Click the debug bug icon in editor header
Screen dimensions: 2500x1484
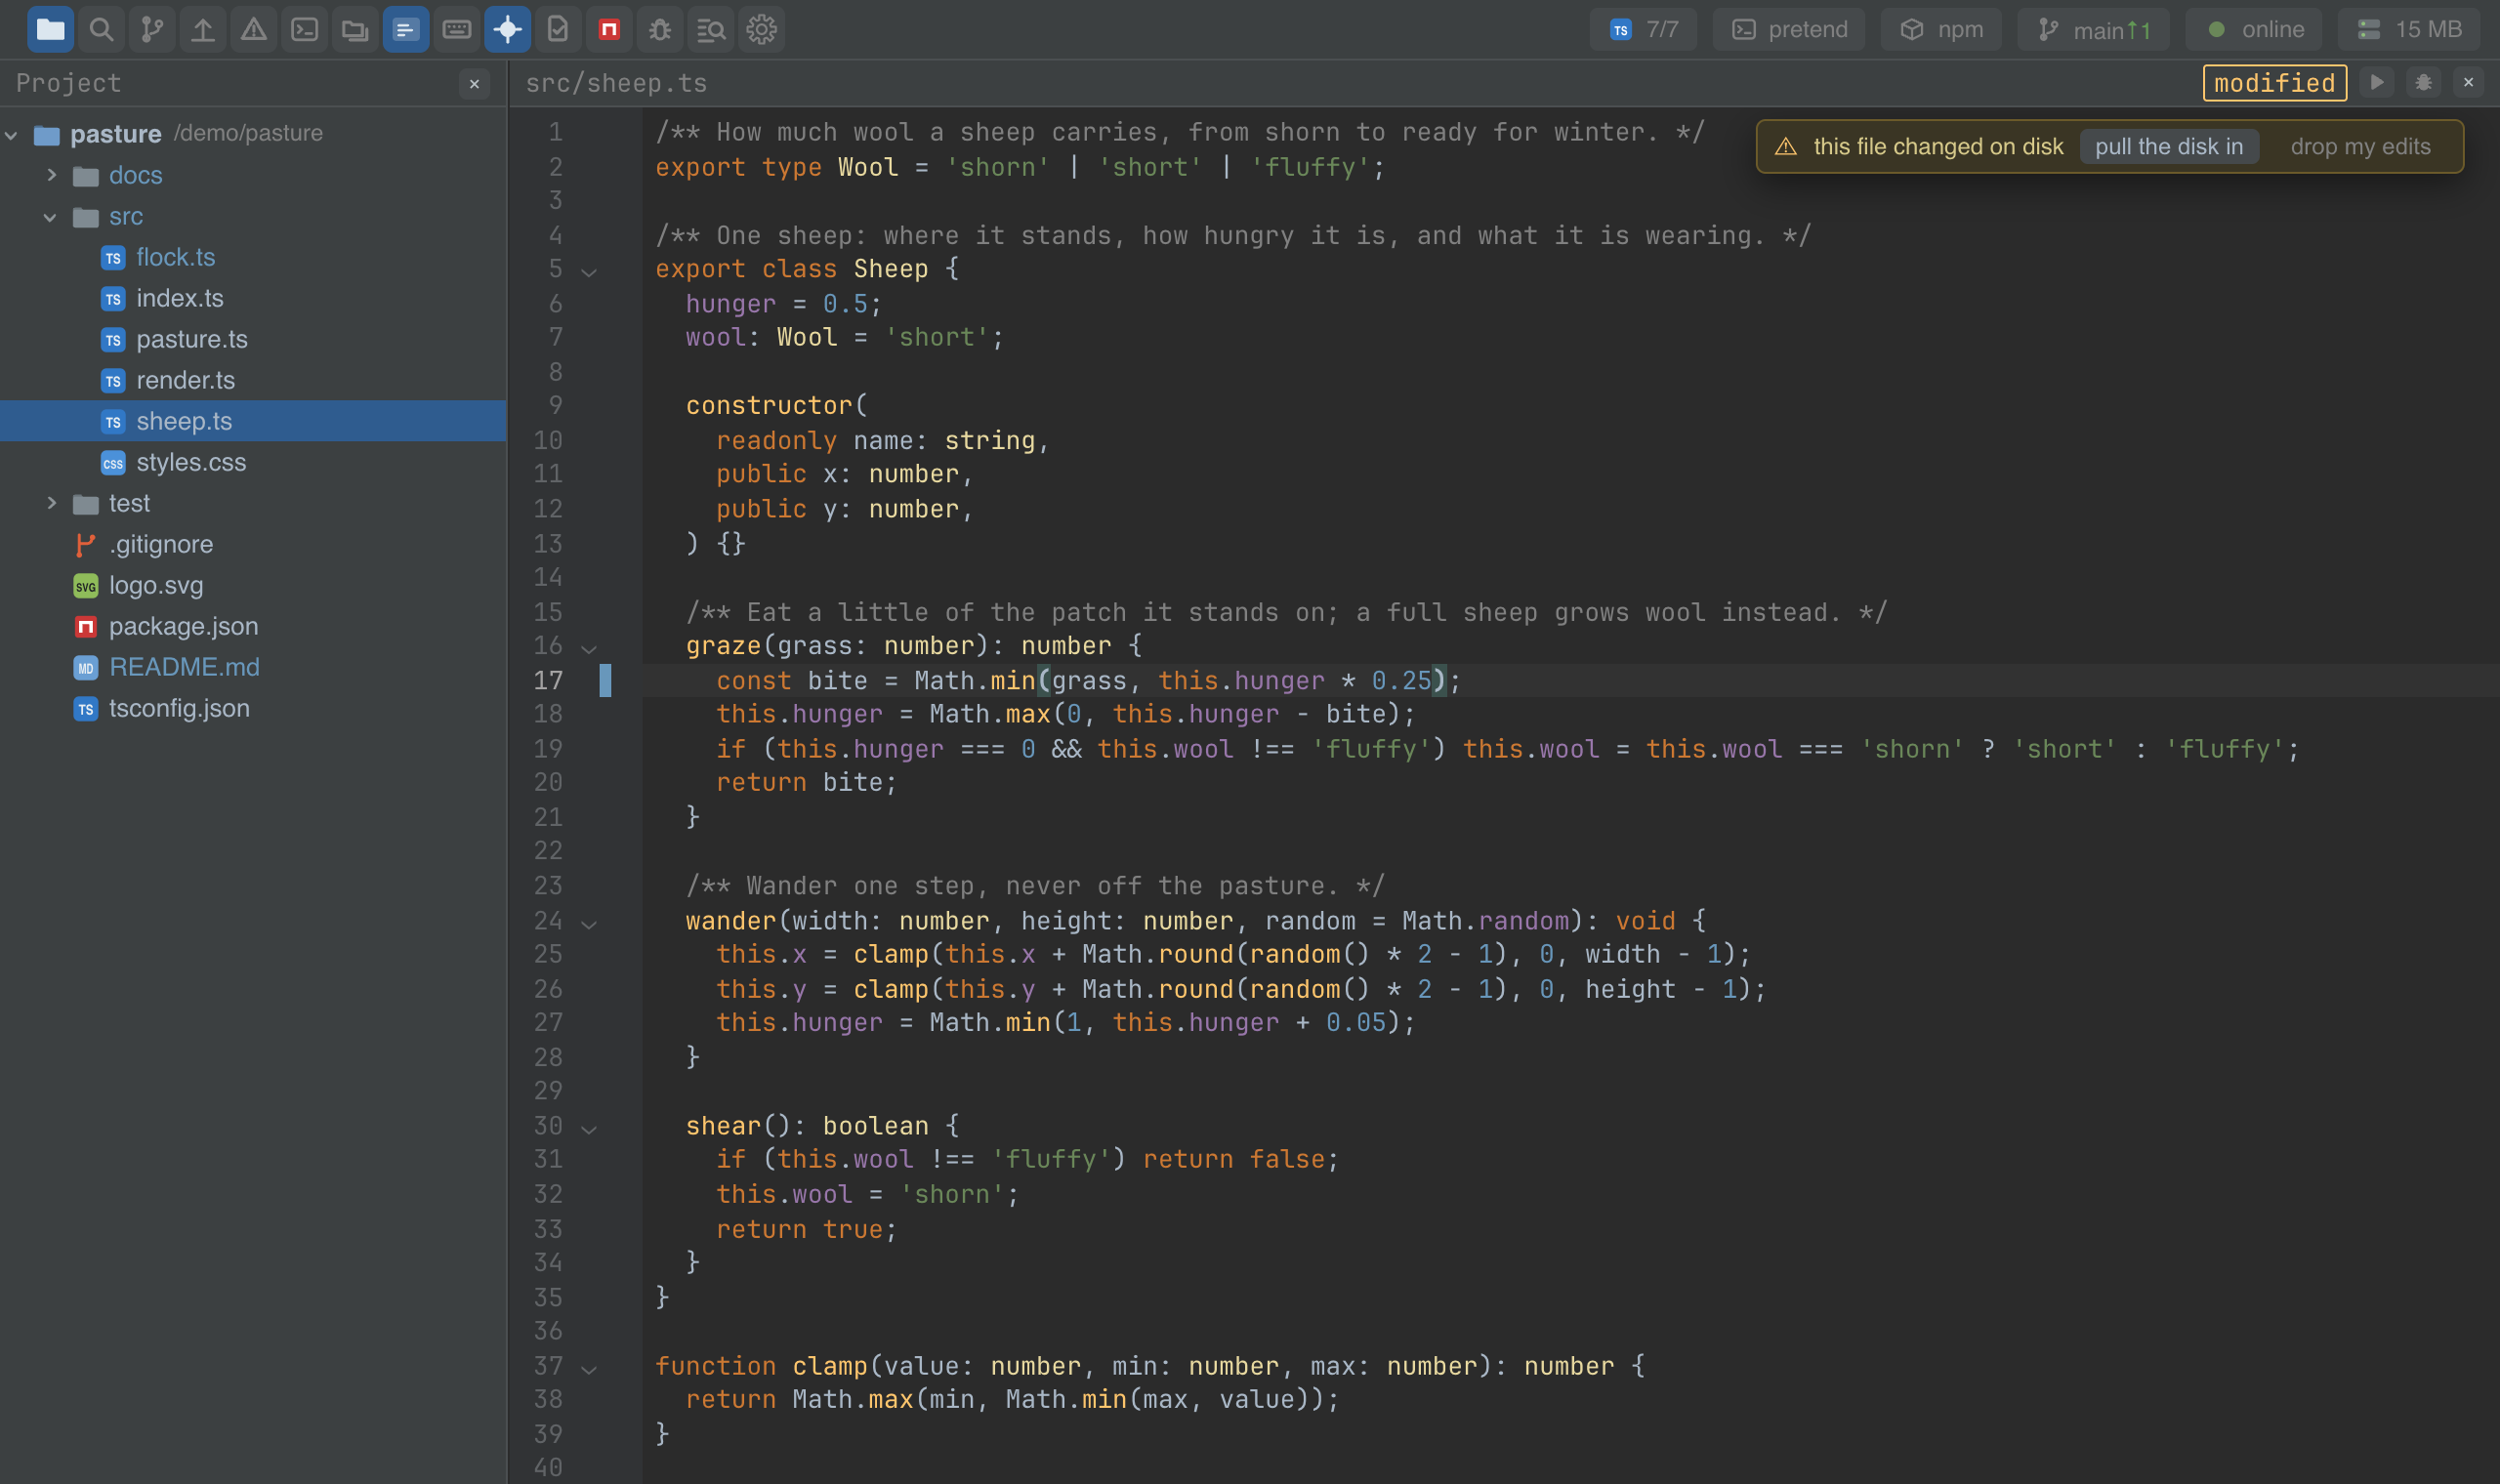pos(2423,82)
